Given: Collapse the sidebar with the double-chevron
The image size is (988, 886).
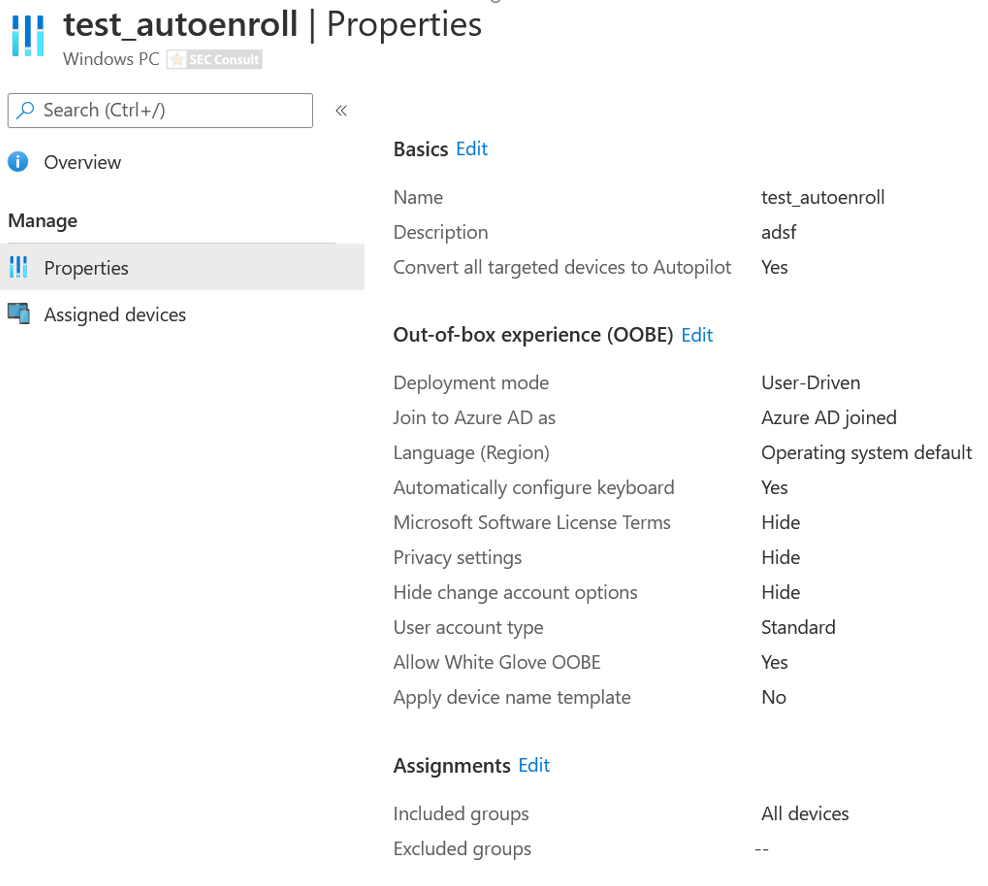Looking at the screenshot, I should (x=340, y=110).
